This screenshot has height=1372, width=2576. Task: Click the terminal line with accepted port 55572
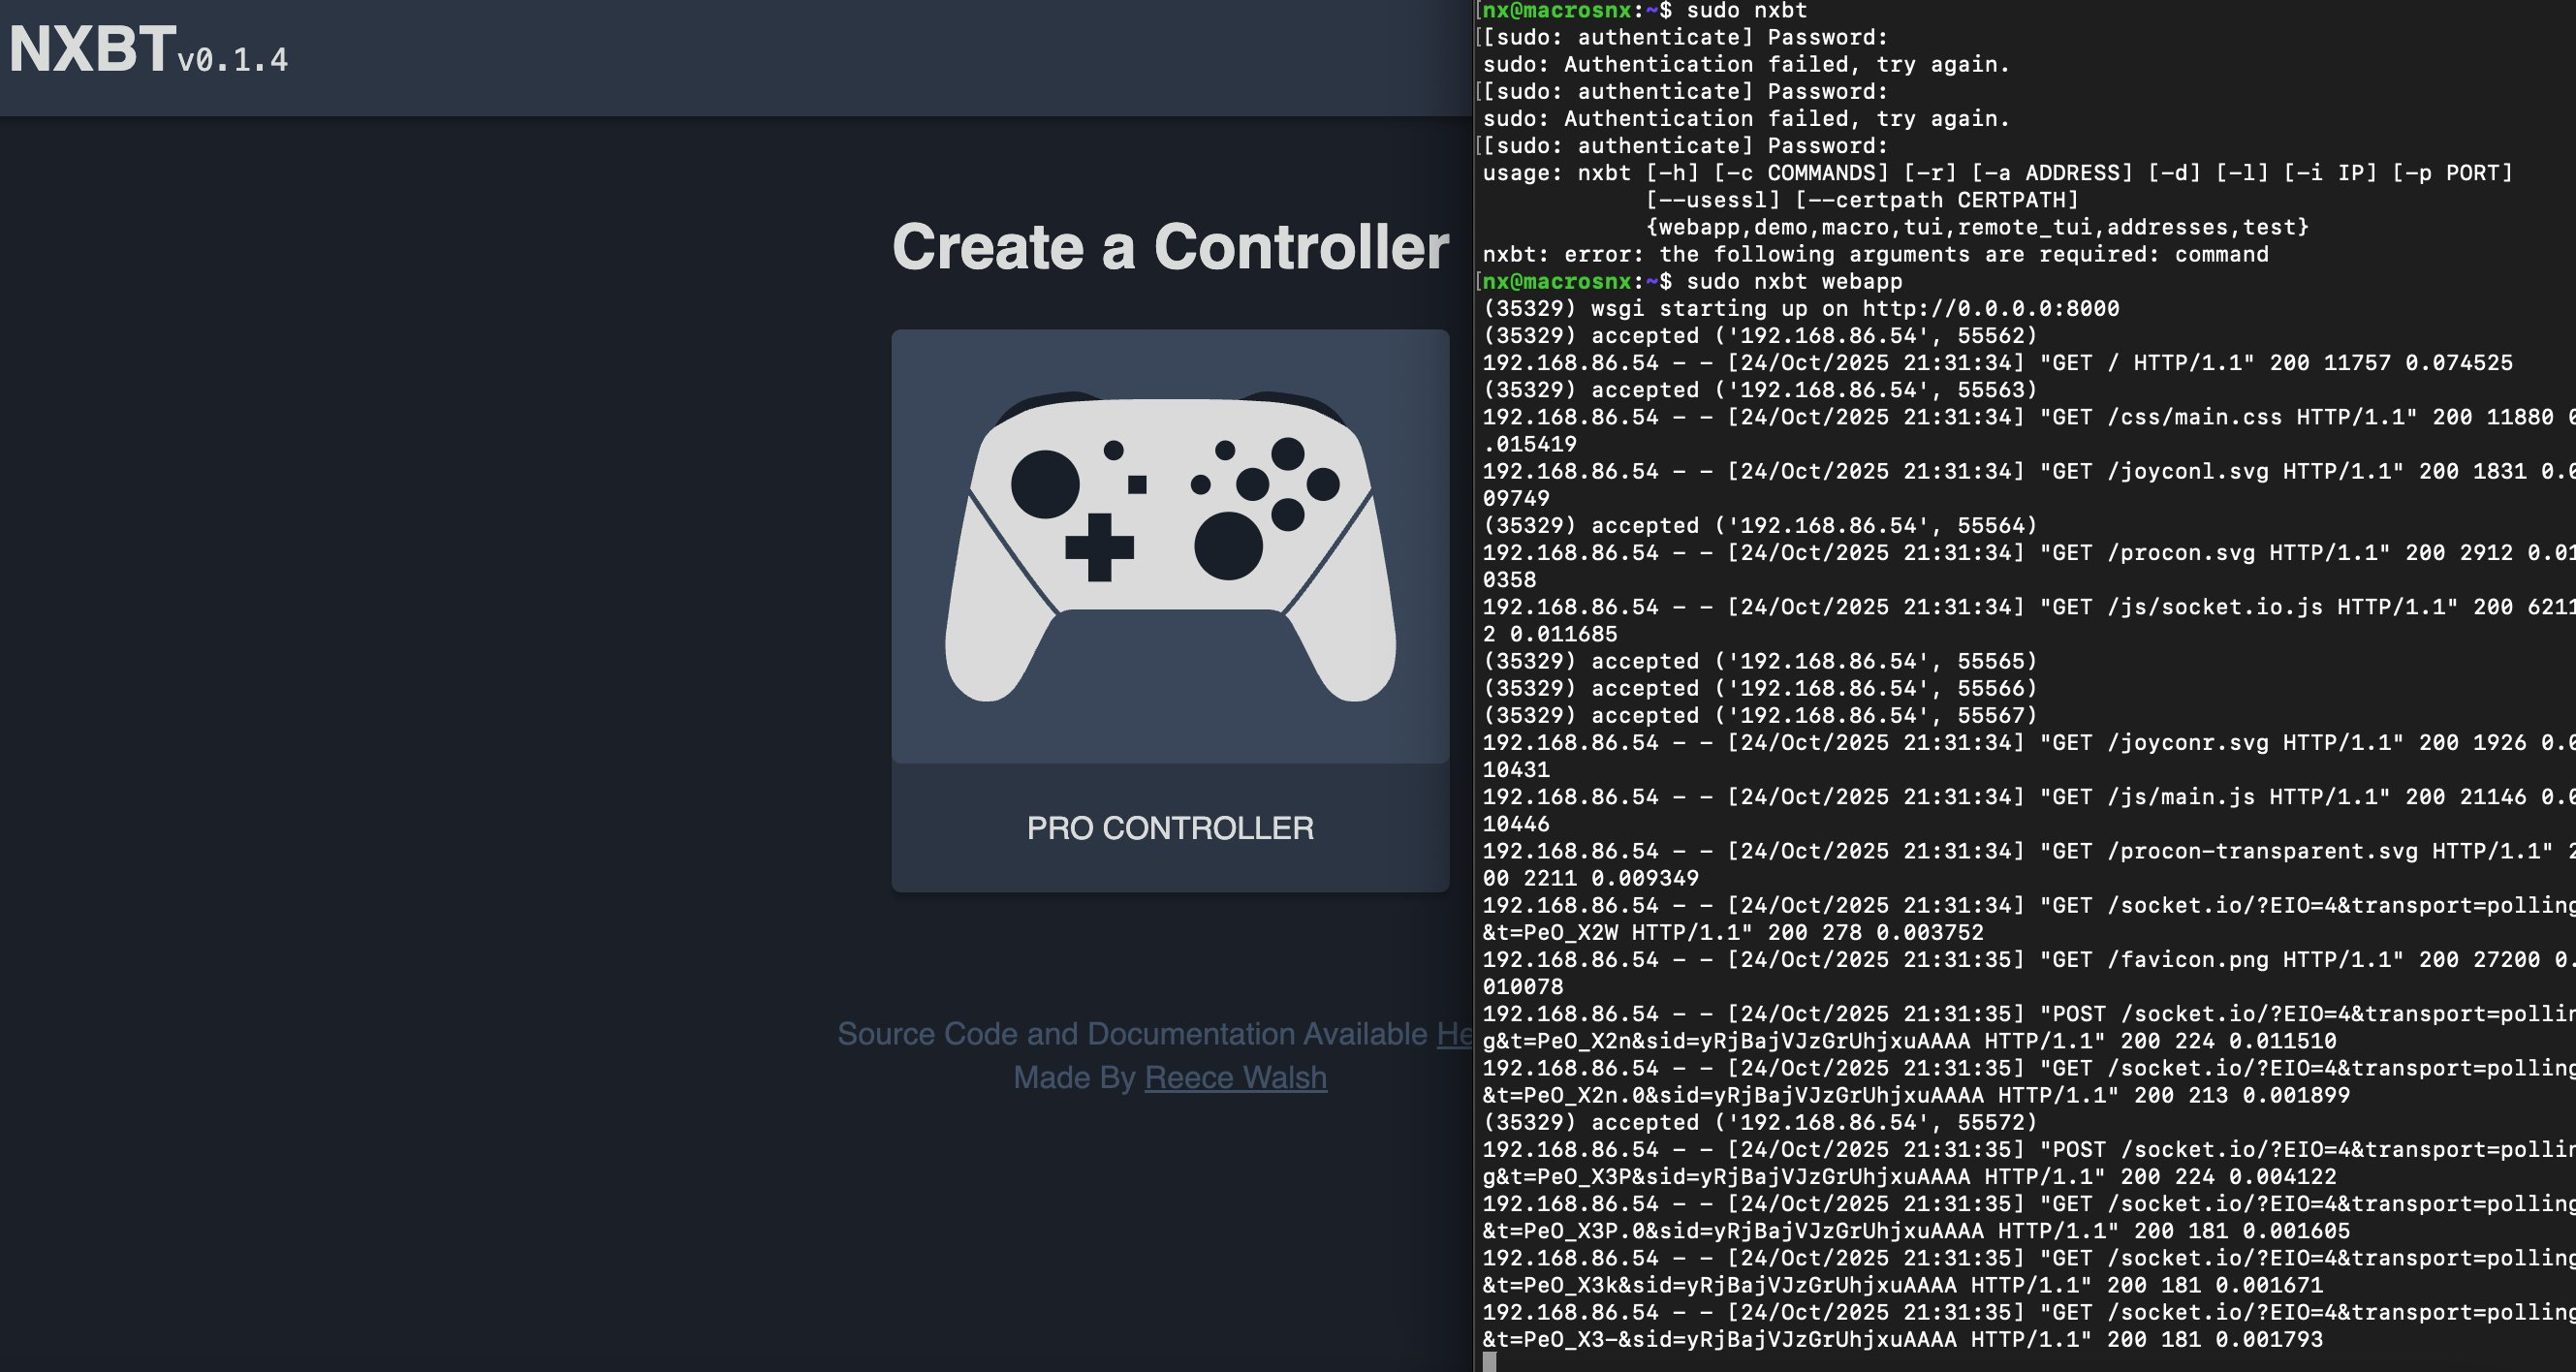(x=1760, y=1122)
